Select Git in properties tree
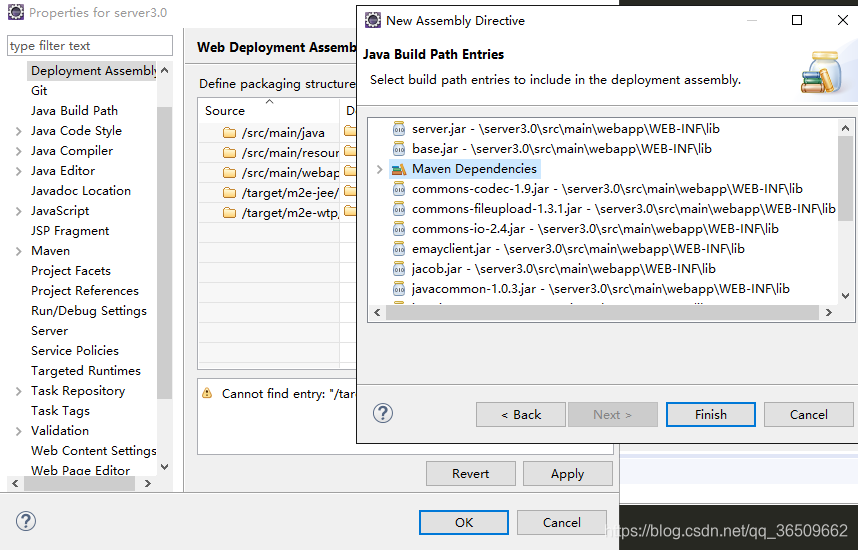The height and width of the screenshot is (550, 858). pos(39,91)
